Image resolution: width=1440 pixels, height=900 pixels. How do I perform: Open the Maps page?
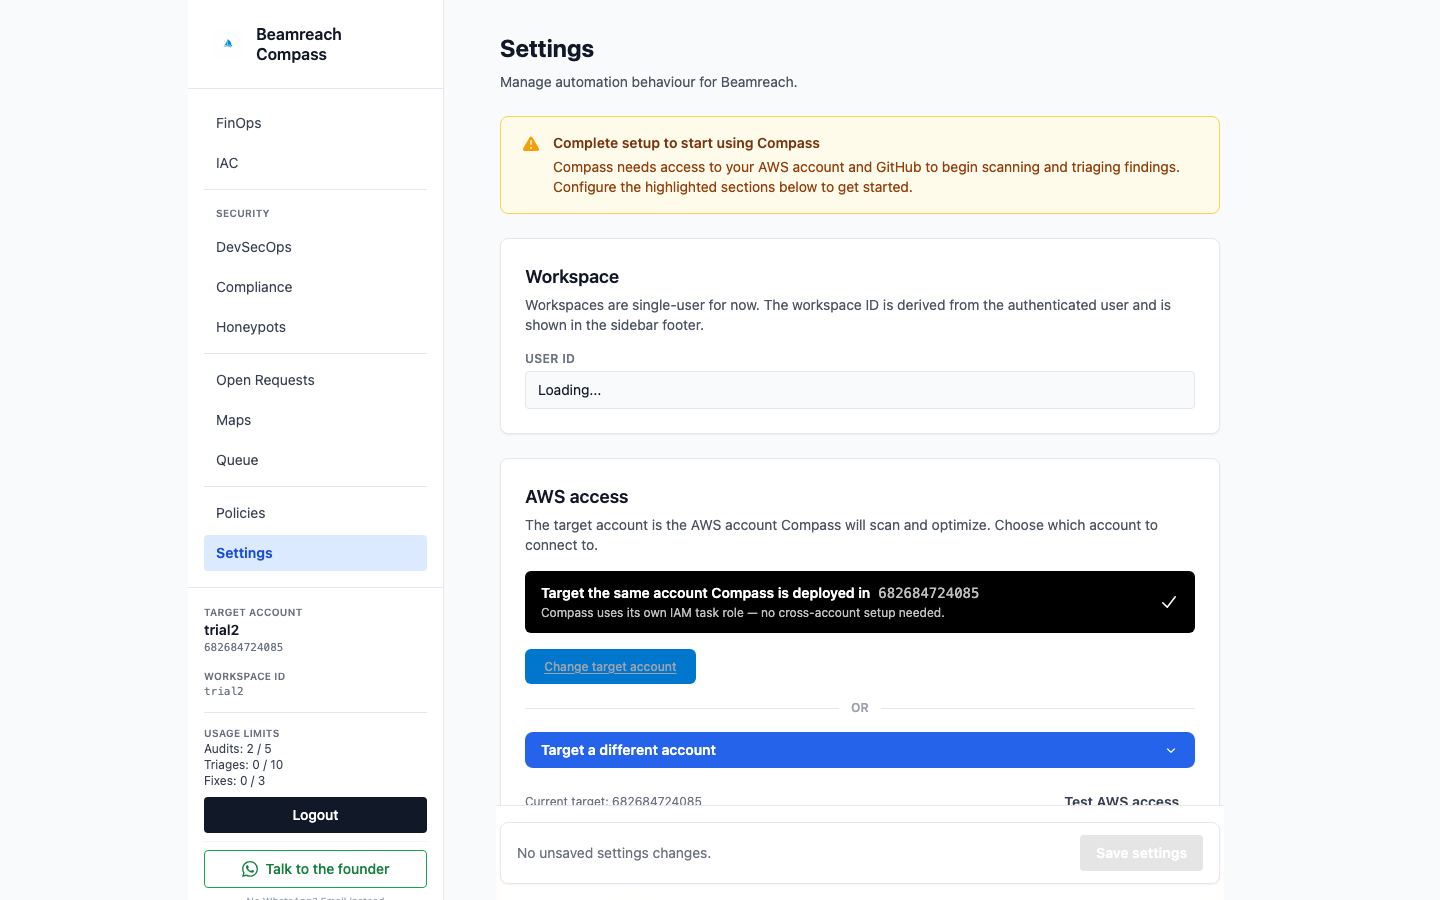(x=315, y=420)
